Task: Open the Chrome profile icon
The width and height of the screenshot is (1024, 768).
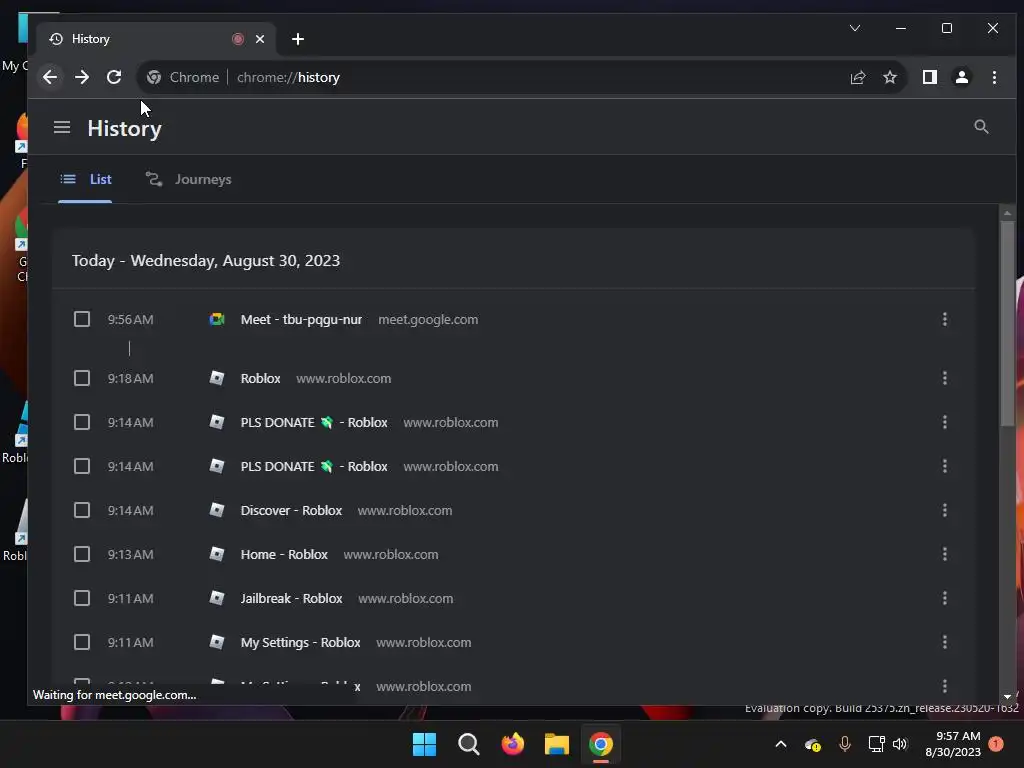Action: pos(962,77)
